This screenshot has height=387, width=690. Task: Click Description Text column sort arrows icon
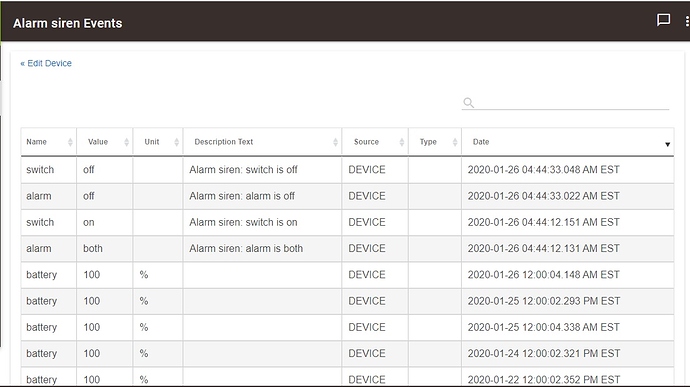[x=335, y=142]
